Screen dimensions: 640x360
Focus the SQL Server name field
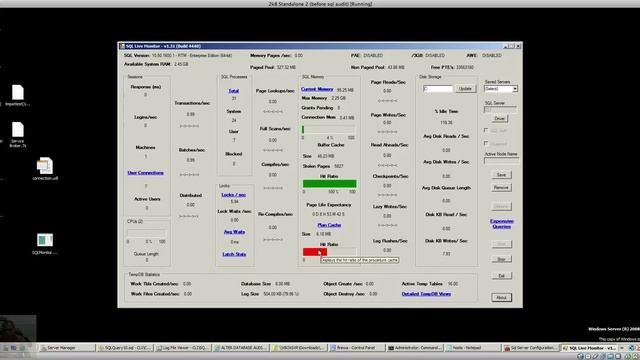[x=500, y=109]
